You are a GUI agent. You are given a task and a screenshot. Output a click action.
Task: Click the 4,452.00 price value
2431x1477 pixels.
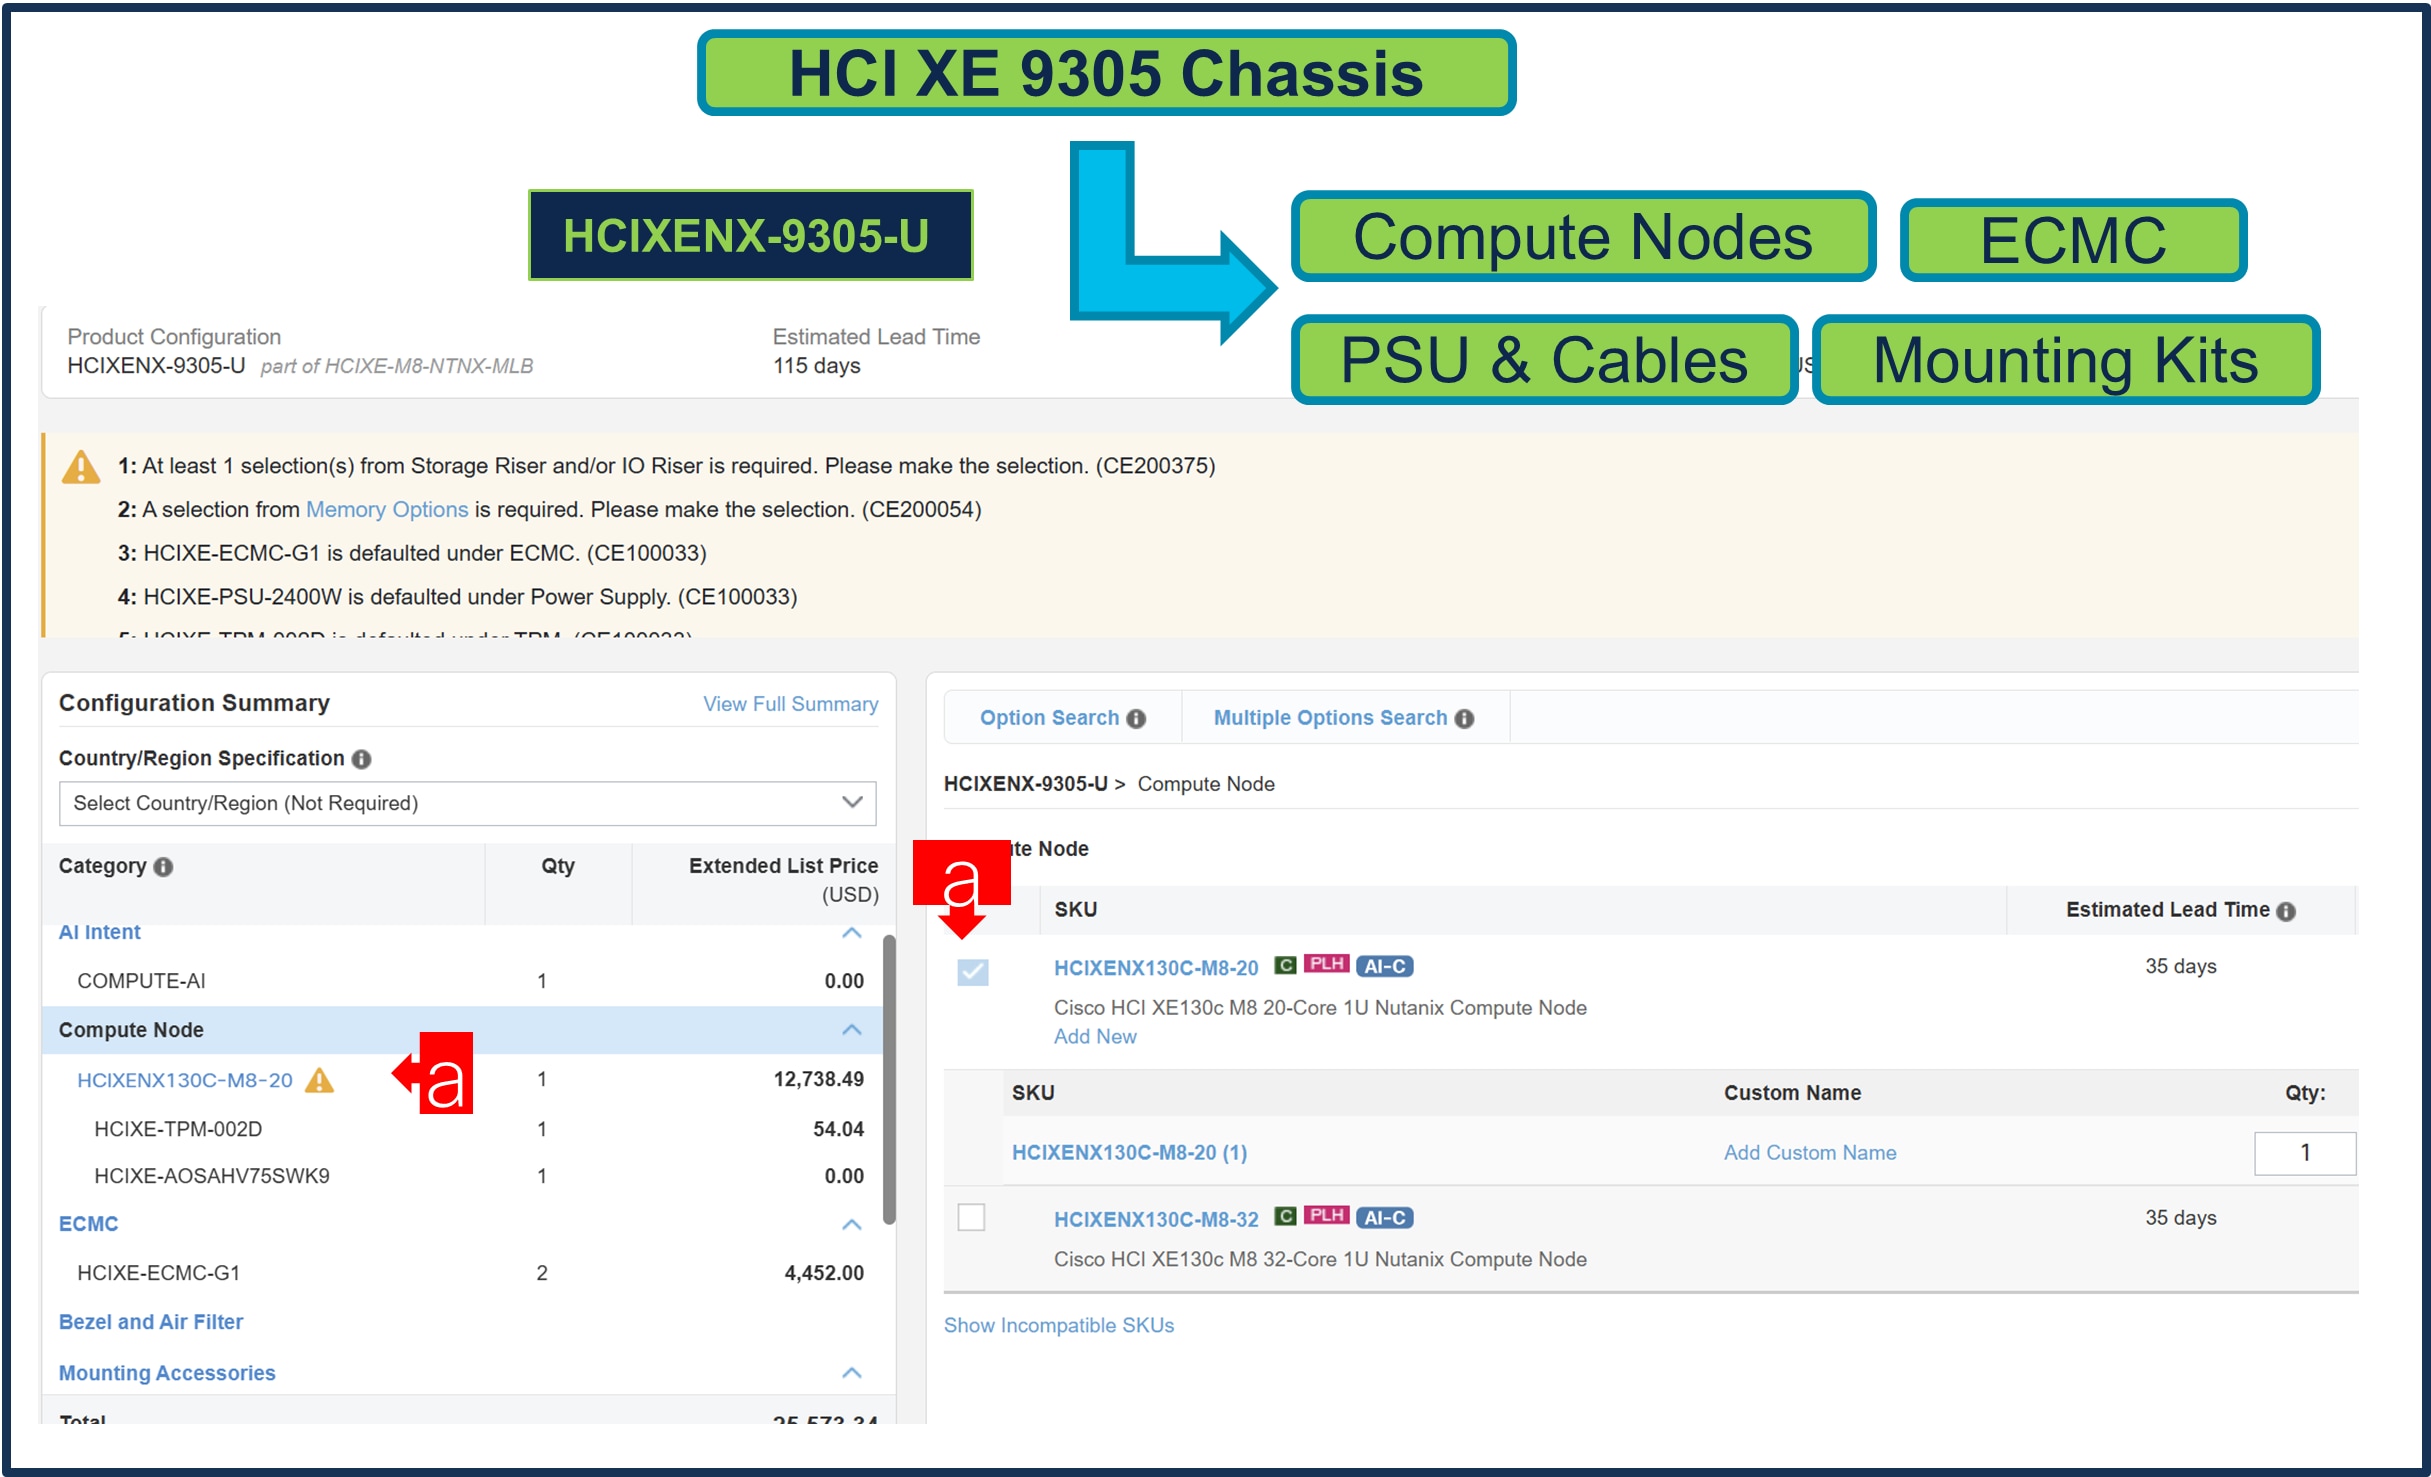click(824, 1274)
